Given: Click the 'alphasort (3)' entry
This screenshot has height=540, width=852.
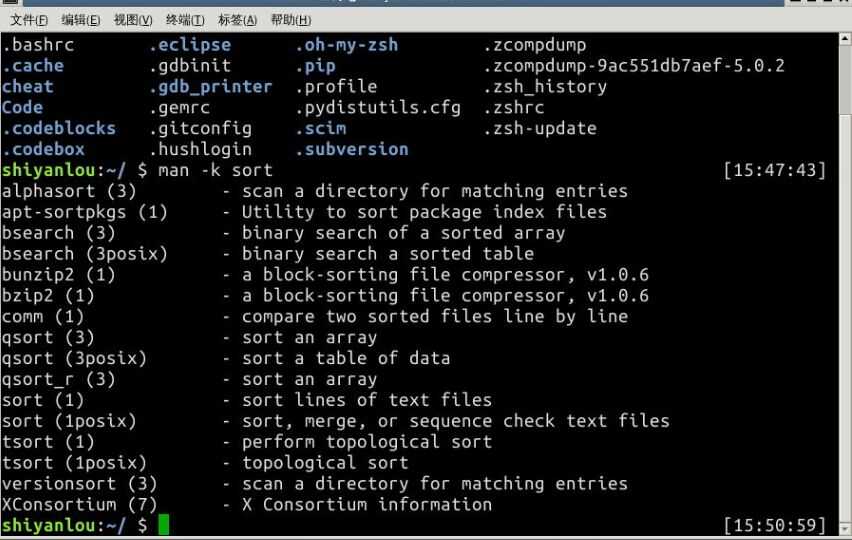Looking at the screenshot, I should 69,191.
